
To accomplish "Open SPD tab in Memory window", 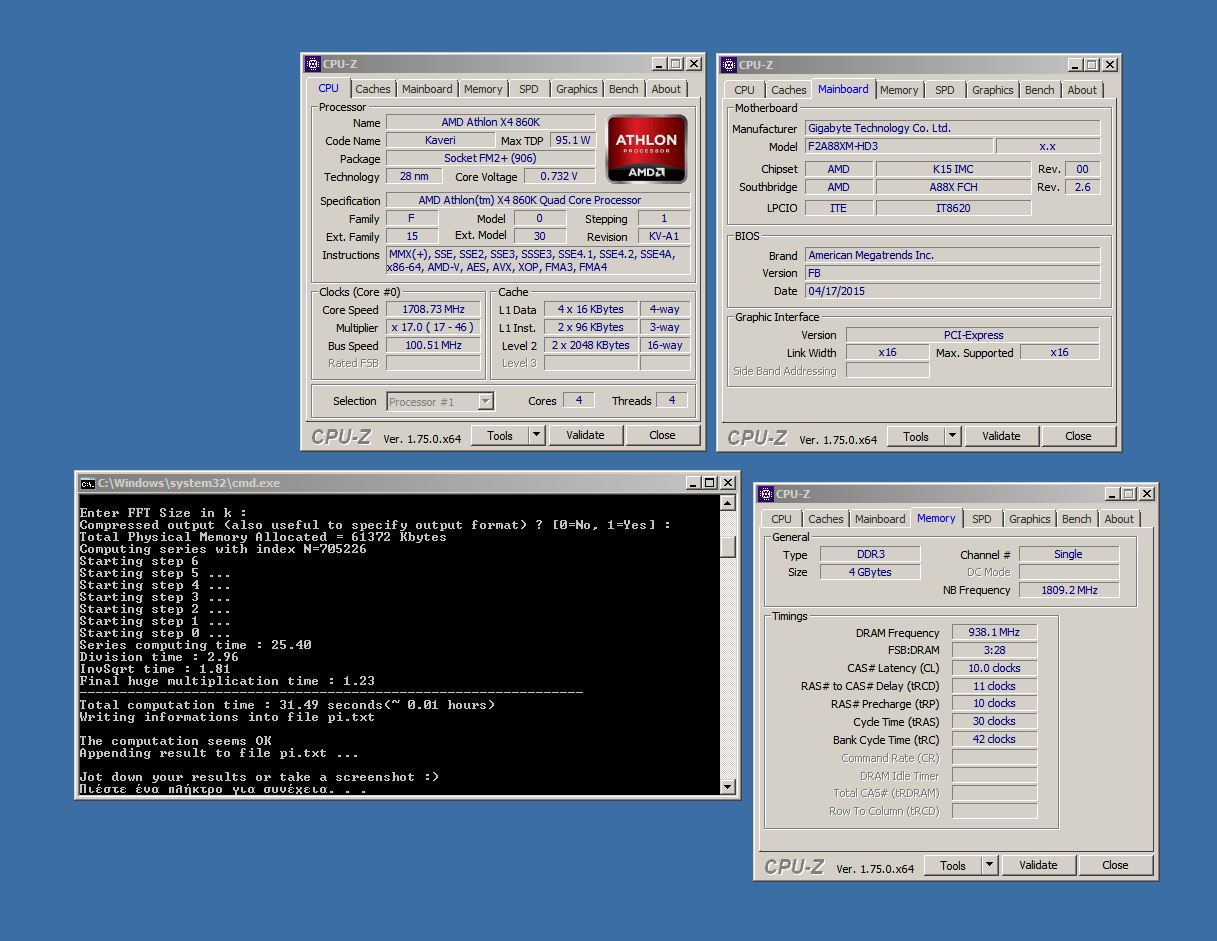I will [x=982, y=519].
